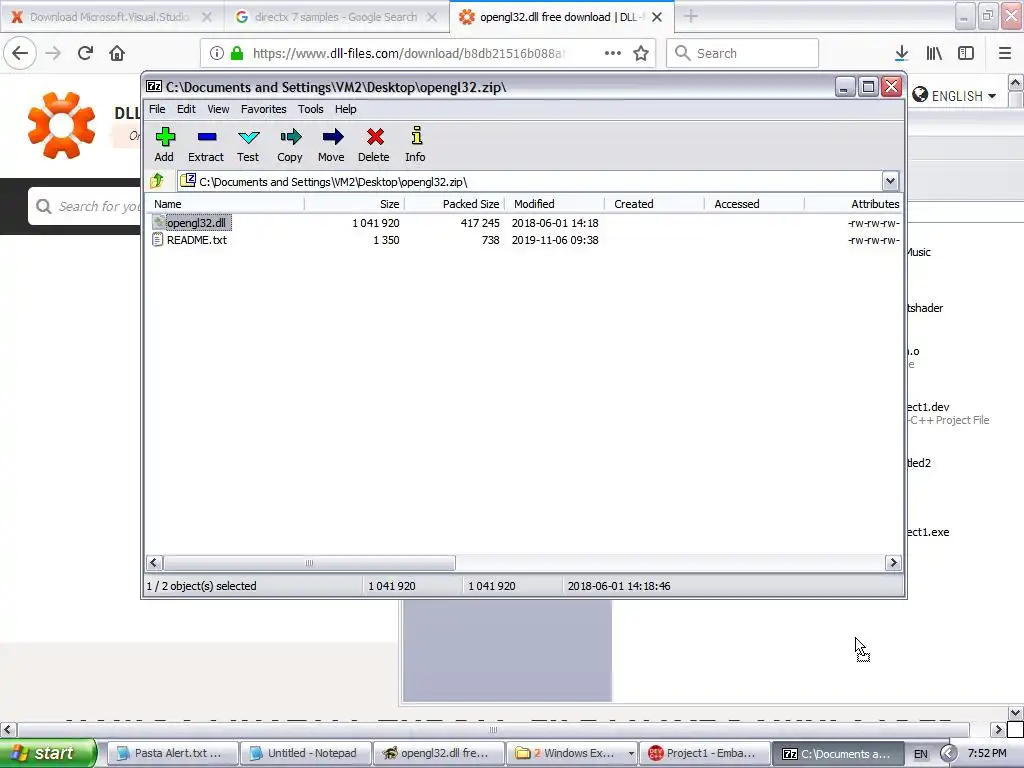Click the Firefox Search box

click(x=742, y=53)
